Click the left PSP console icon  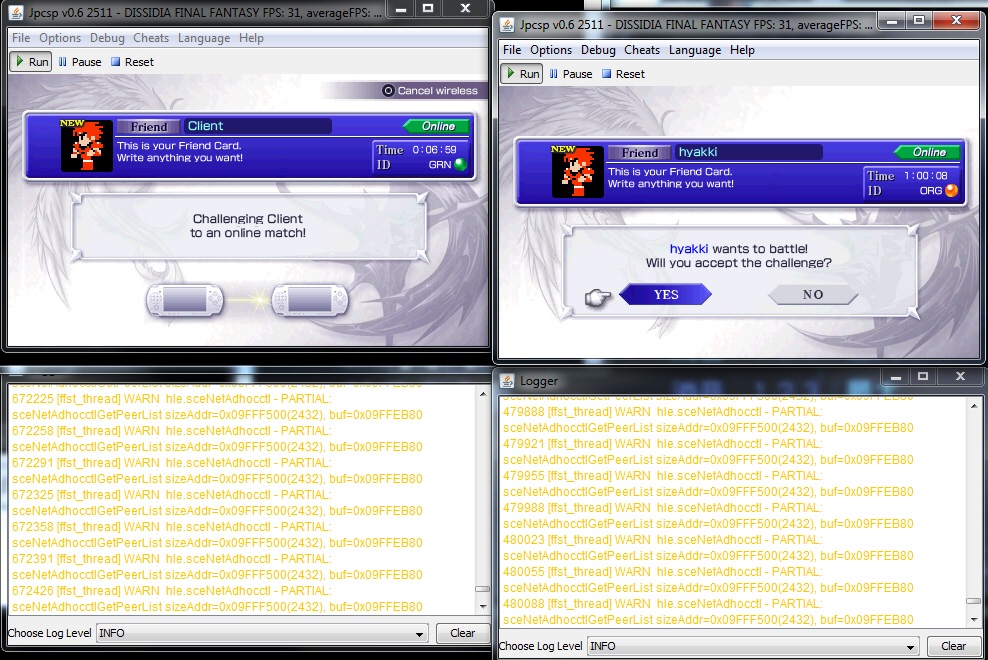point(185,300)
